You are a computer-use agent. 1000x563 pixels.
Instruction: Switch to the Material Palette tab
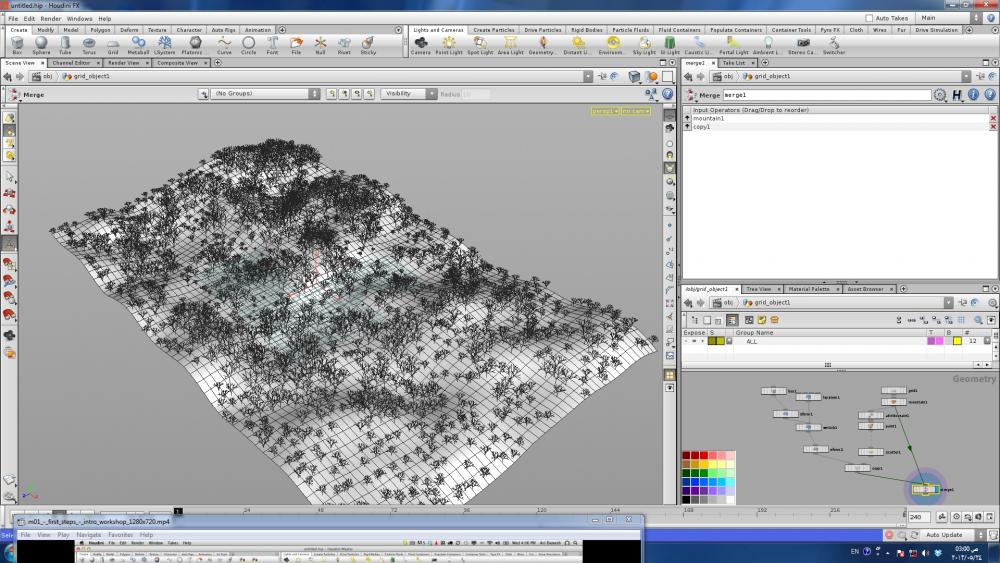[810, 289]
